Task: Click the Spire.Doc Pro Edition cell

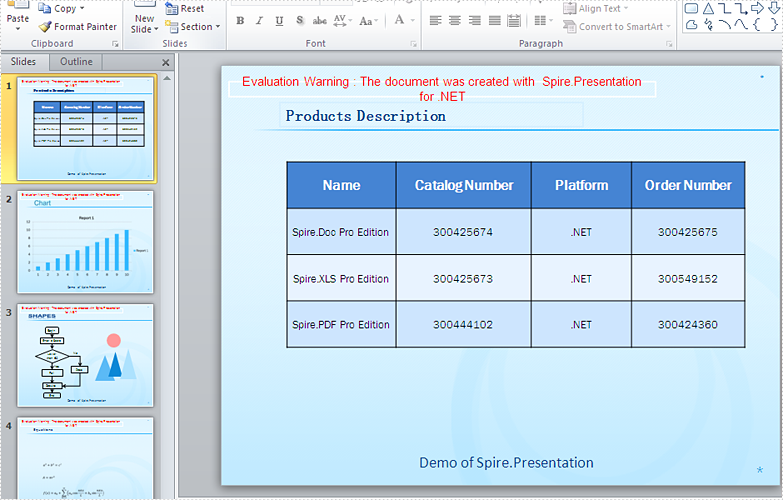Action: 342,232
